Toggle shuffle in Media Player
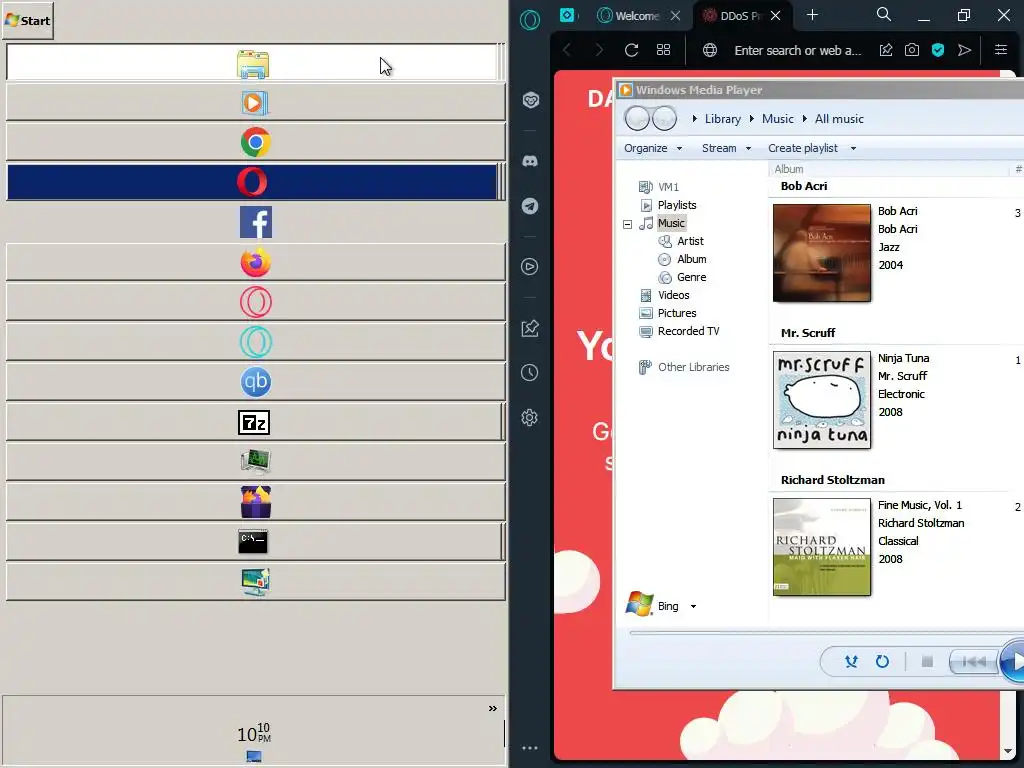Image resolution: width=1024 pixels, height=768 pixels. point(851,662)
